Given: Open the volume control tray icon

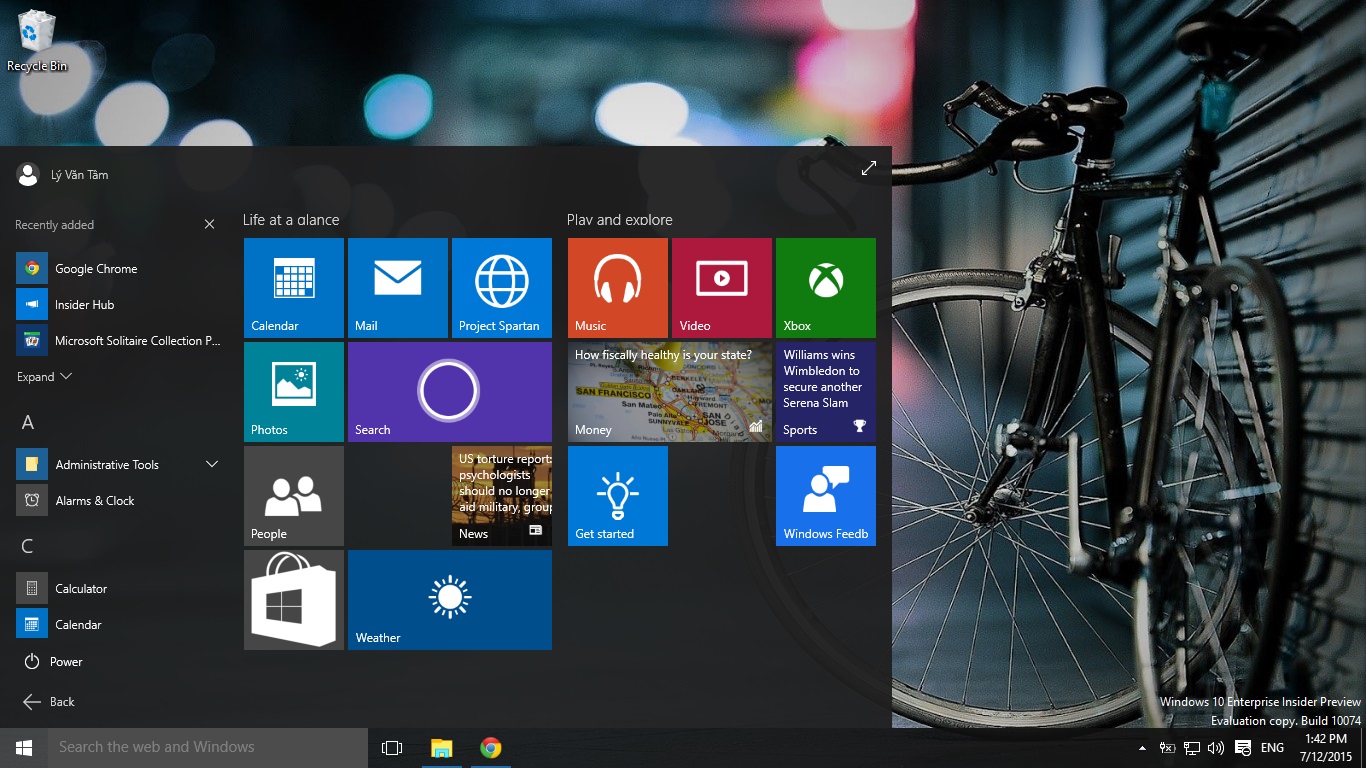Looking at the screenshot, I should point(1216,748).
